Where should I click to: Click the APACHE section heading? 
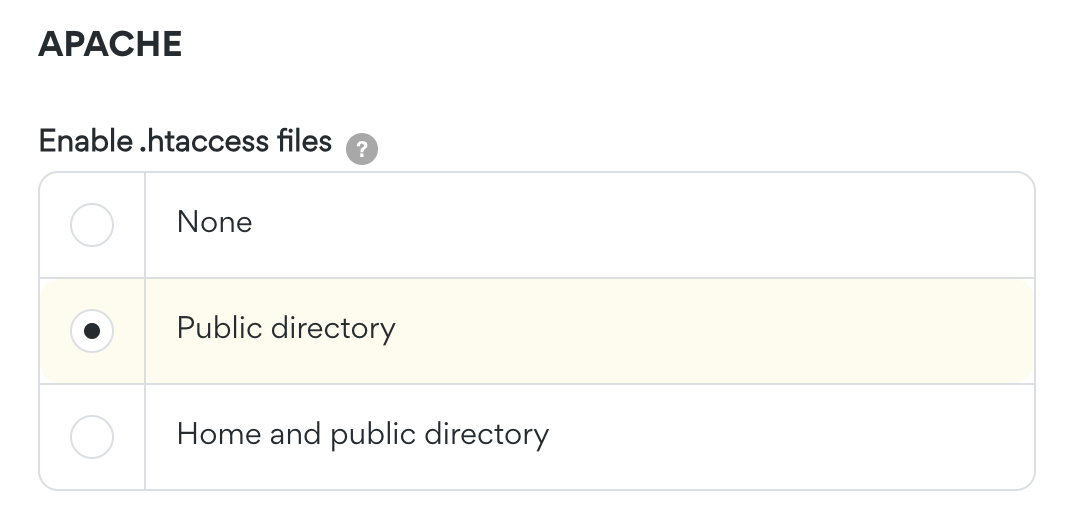pyautogui.click(x=110, y=45)
